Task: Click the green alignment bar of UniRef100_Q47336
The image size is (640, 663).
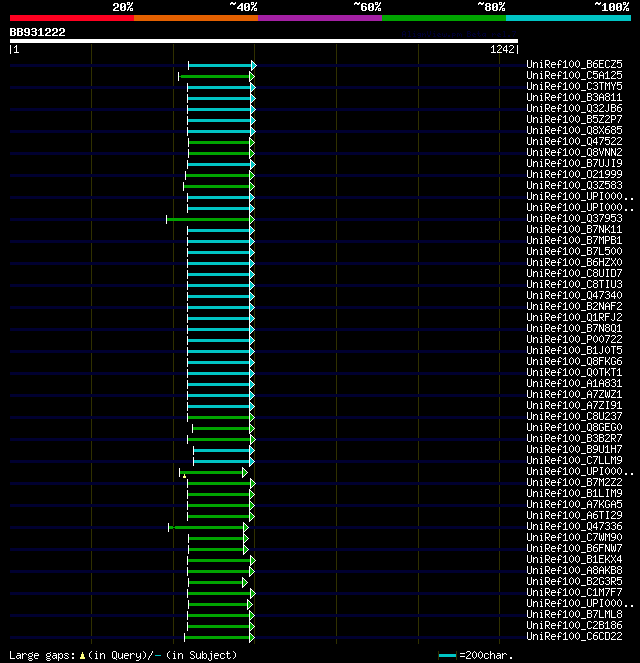Action: [206, 527]
